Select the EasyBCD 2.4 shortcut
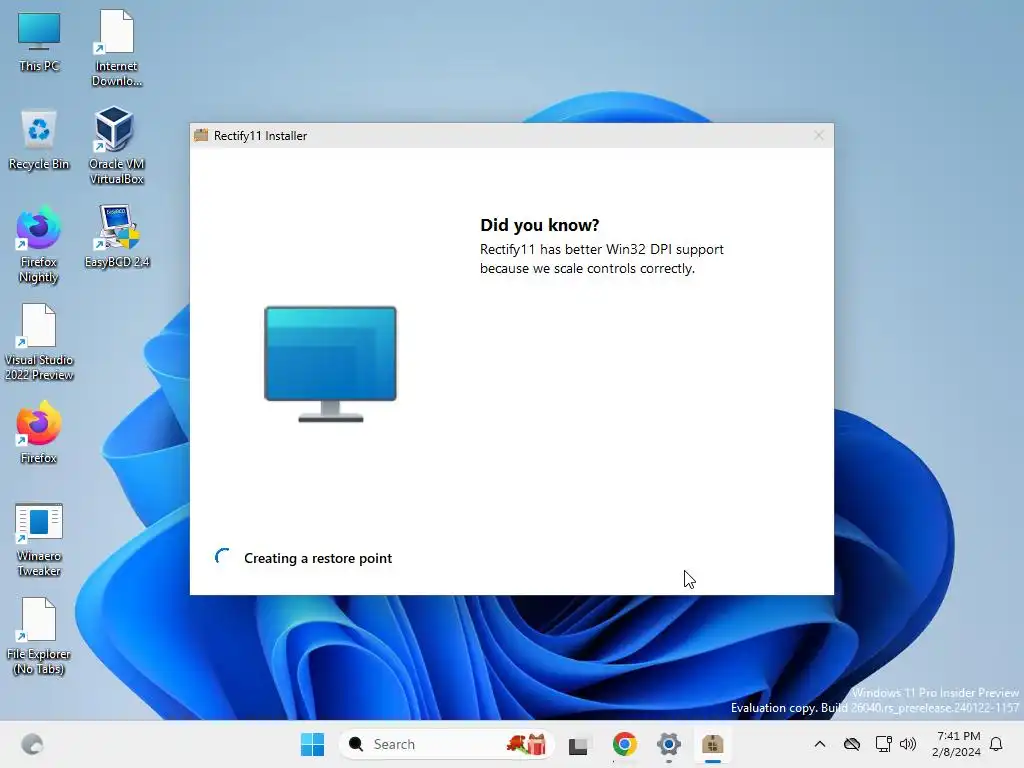This screenshot has height=768, width=1024. coord(117,236)
